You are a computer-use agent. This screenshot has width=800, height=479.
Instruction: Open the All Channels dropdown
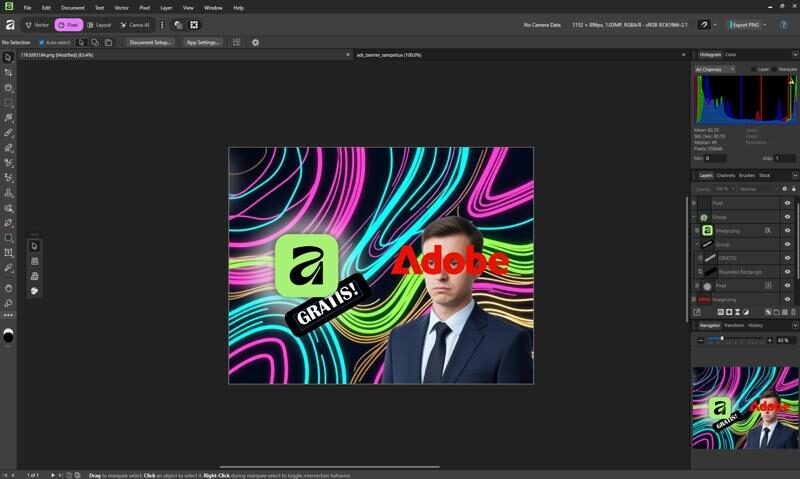coord(715,69)
